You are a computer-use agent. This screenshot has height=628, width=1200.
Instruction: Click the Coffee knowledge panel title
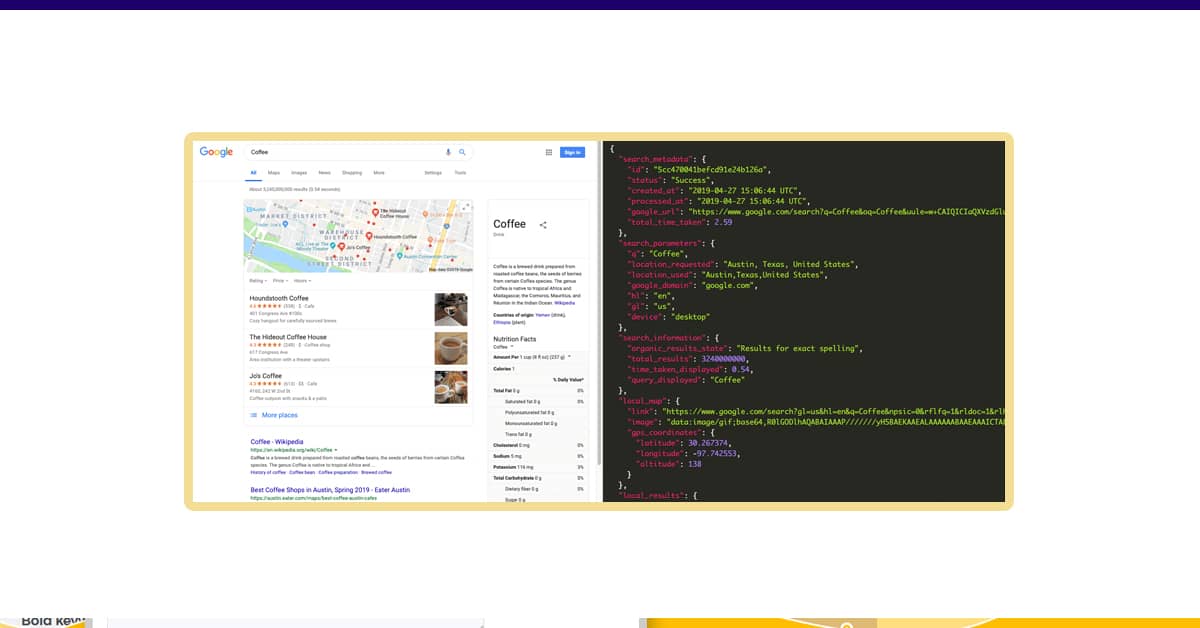[x=510, y=224]
